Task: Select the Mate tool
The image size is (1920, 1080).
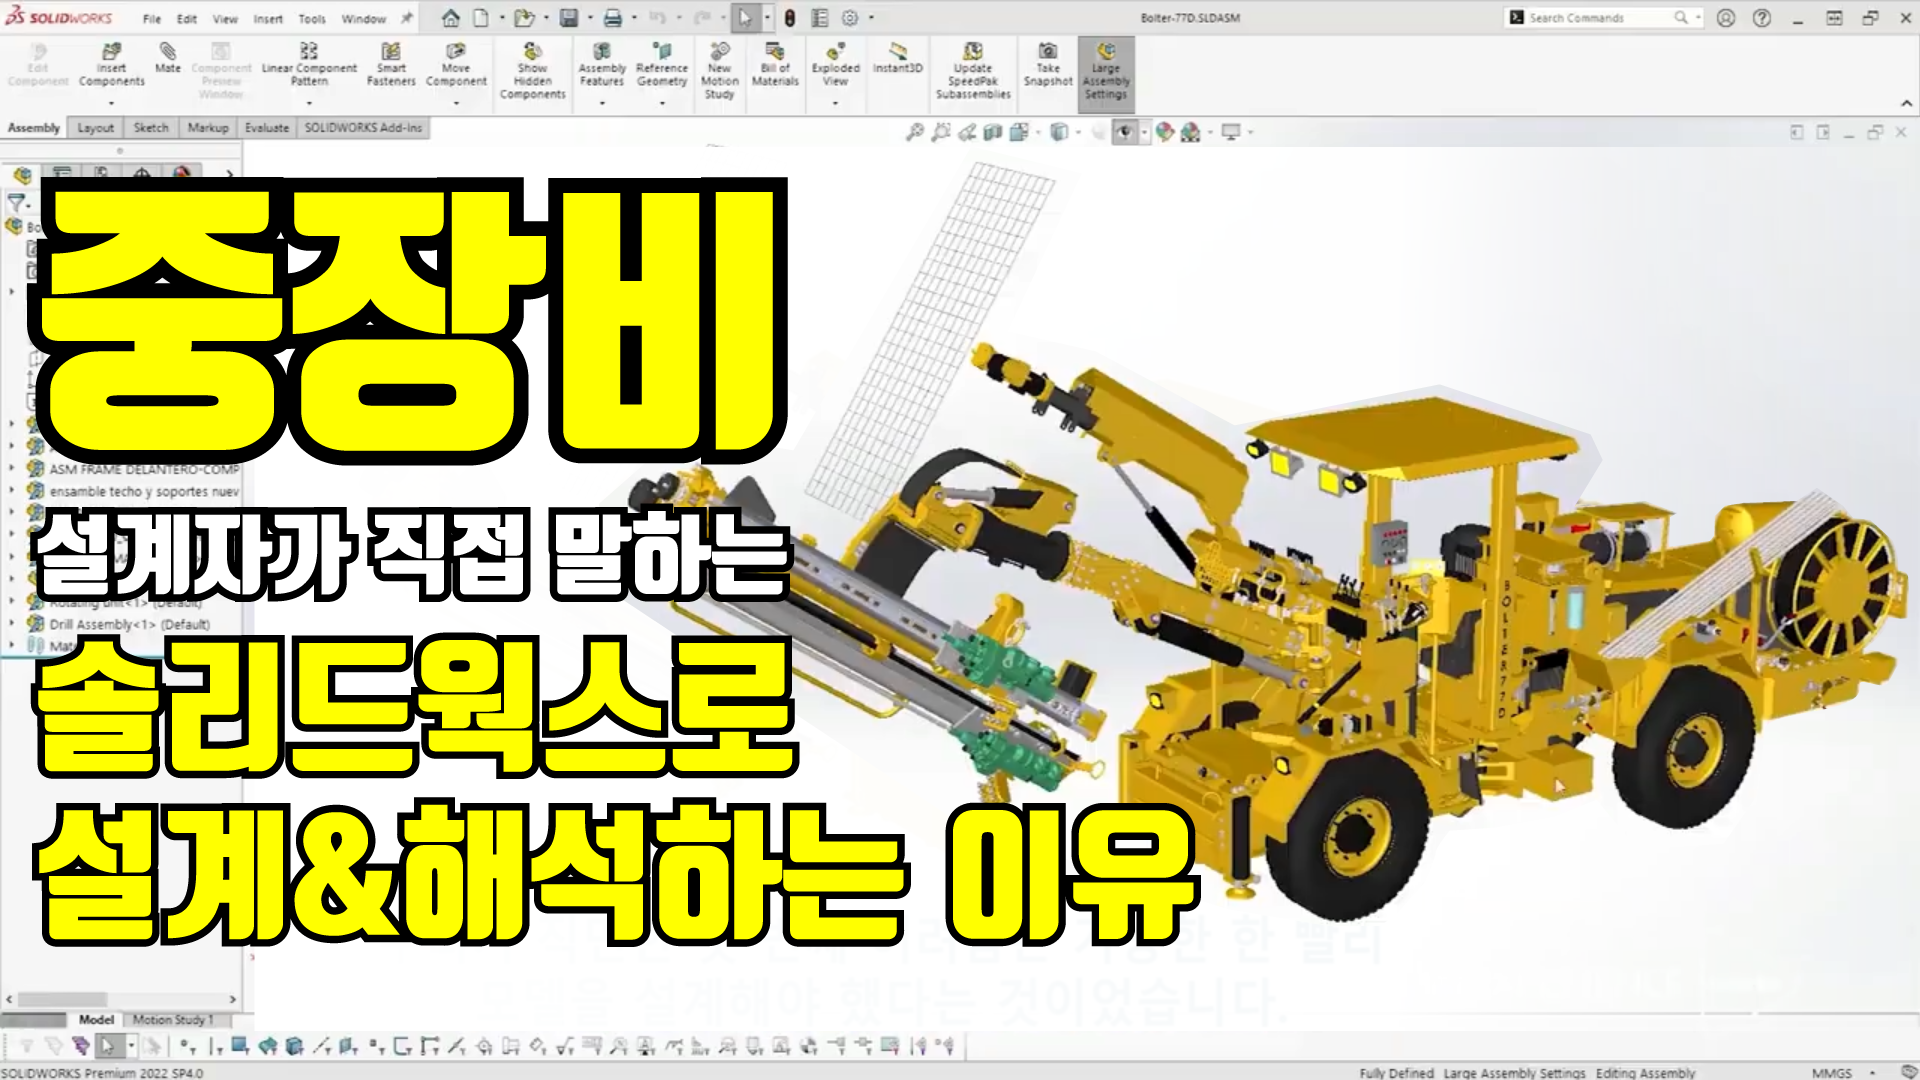Action: coord(168,58)
